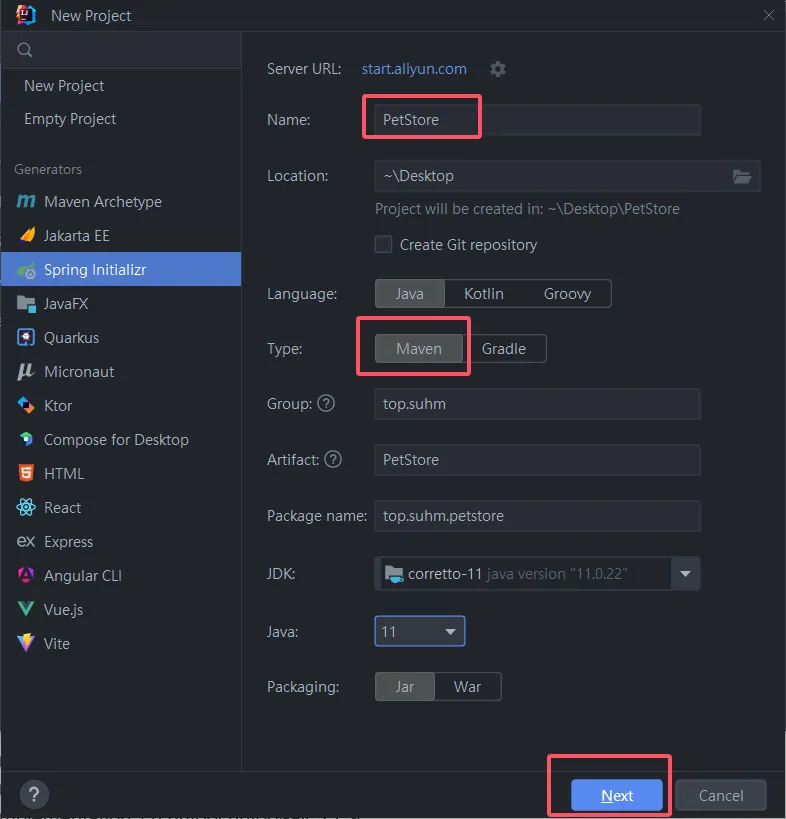This screenshot has width=786, height=819.
Task: Select the Jakarta EE generator icon
Action: [26, 236]
